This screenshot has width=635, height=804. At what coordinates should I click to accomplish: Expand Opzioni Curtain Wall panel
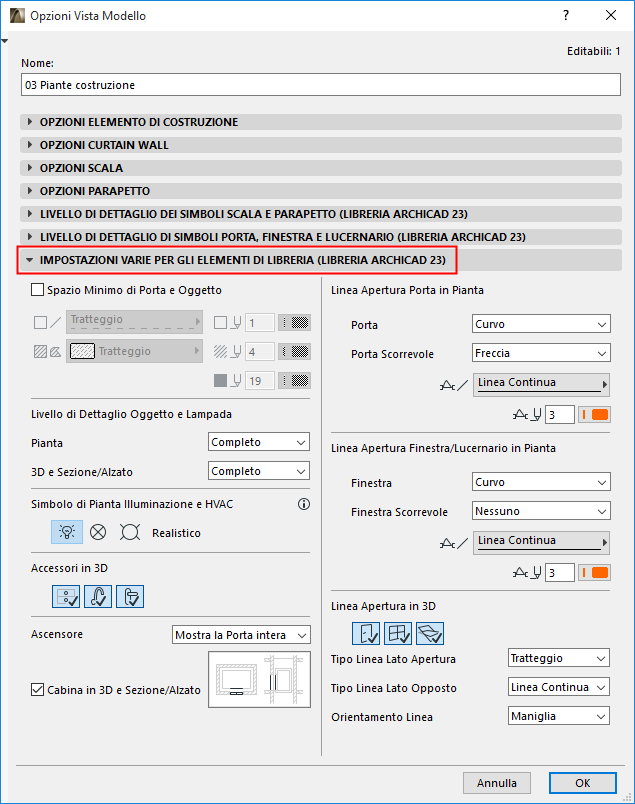tap(321, 145)
